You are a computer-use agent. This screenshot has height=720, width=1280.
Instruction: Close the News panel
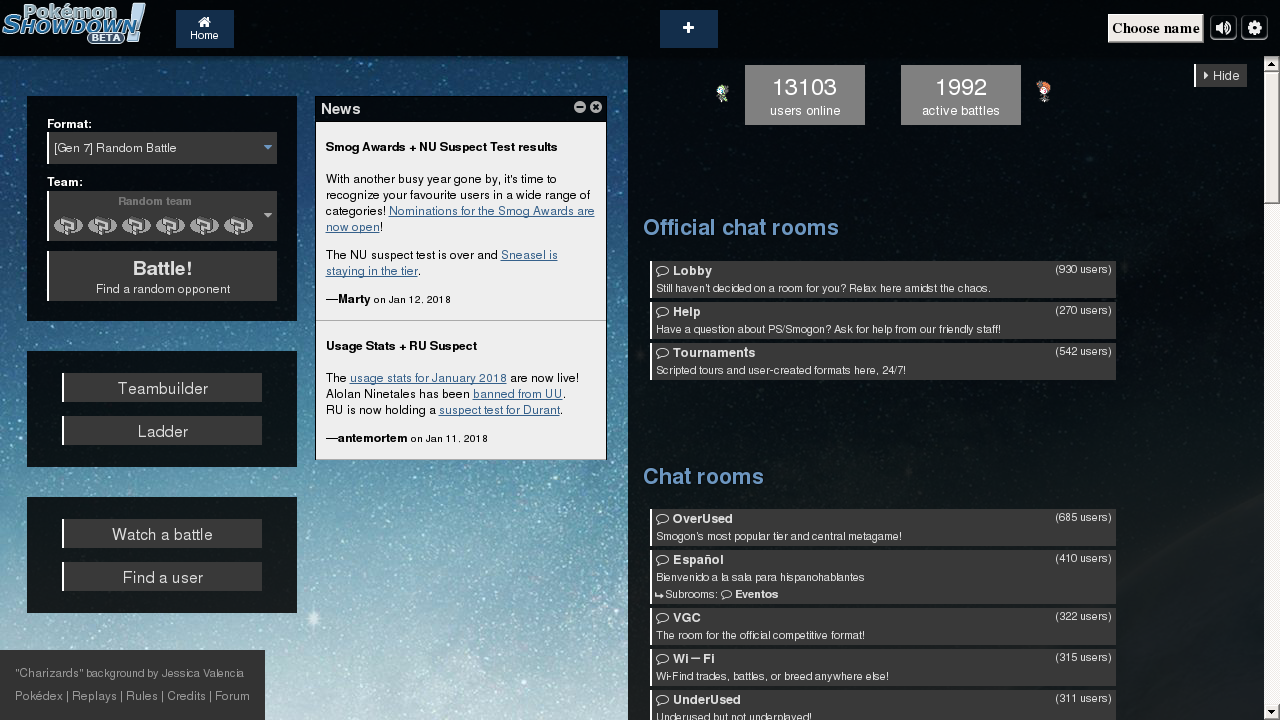596,107
